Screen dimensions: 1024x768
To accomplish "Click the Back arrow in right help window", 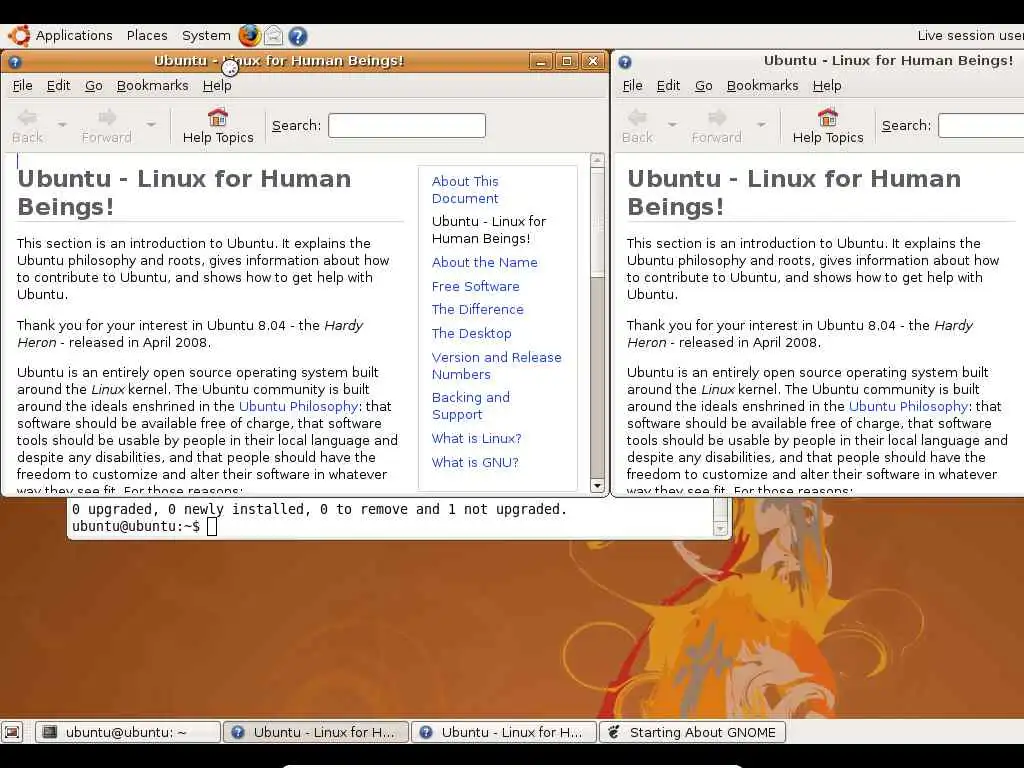I will tap(637, 118).
